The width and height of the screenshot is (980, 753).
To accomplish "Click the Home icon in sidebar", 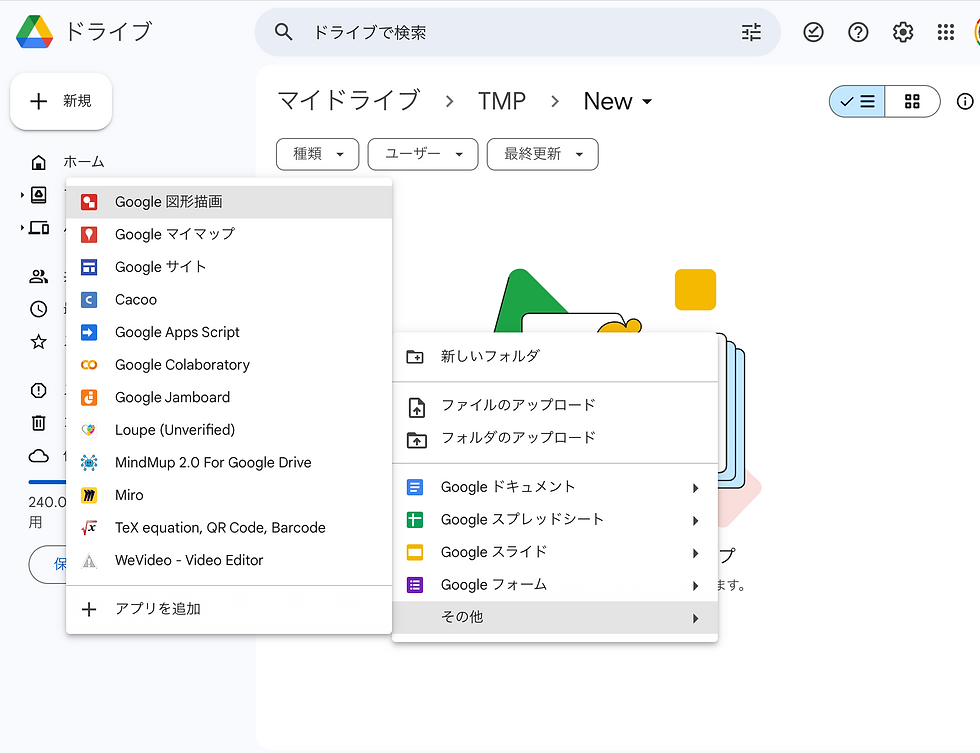I will [x=39, y=162].
